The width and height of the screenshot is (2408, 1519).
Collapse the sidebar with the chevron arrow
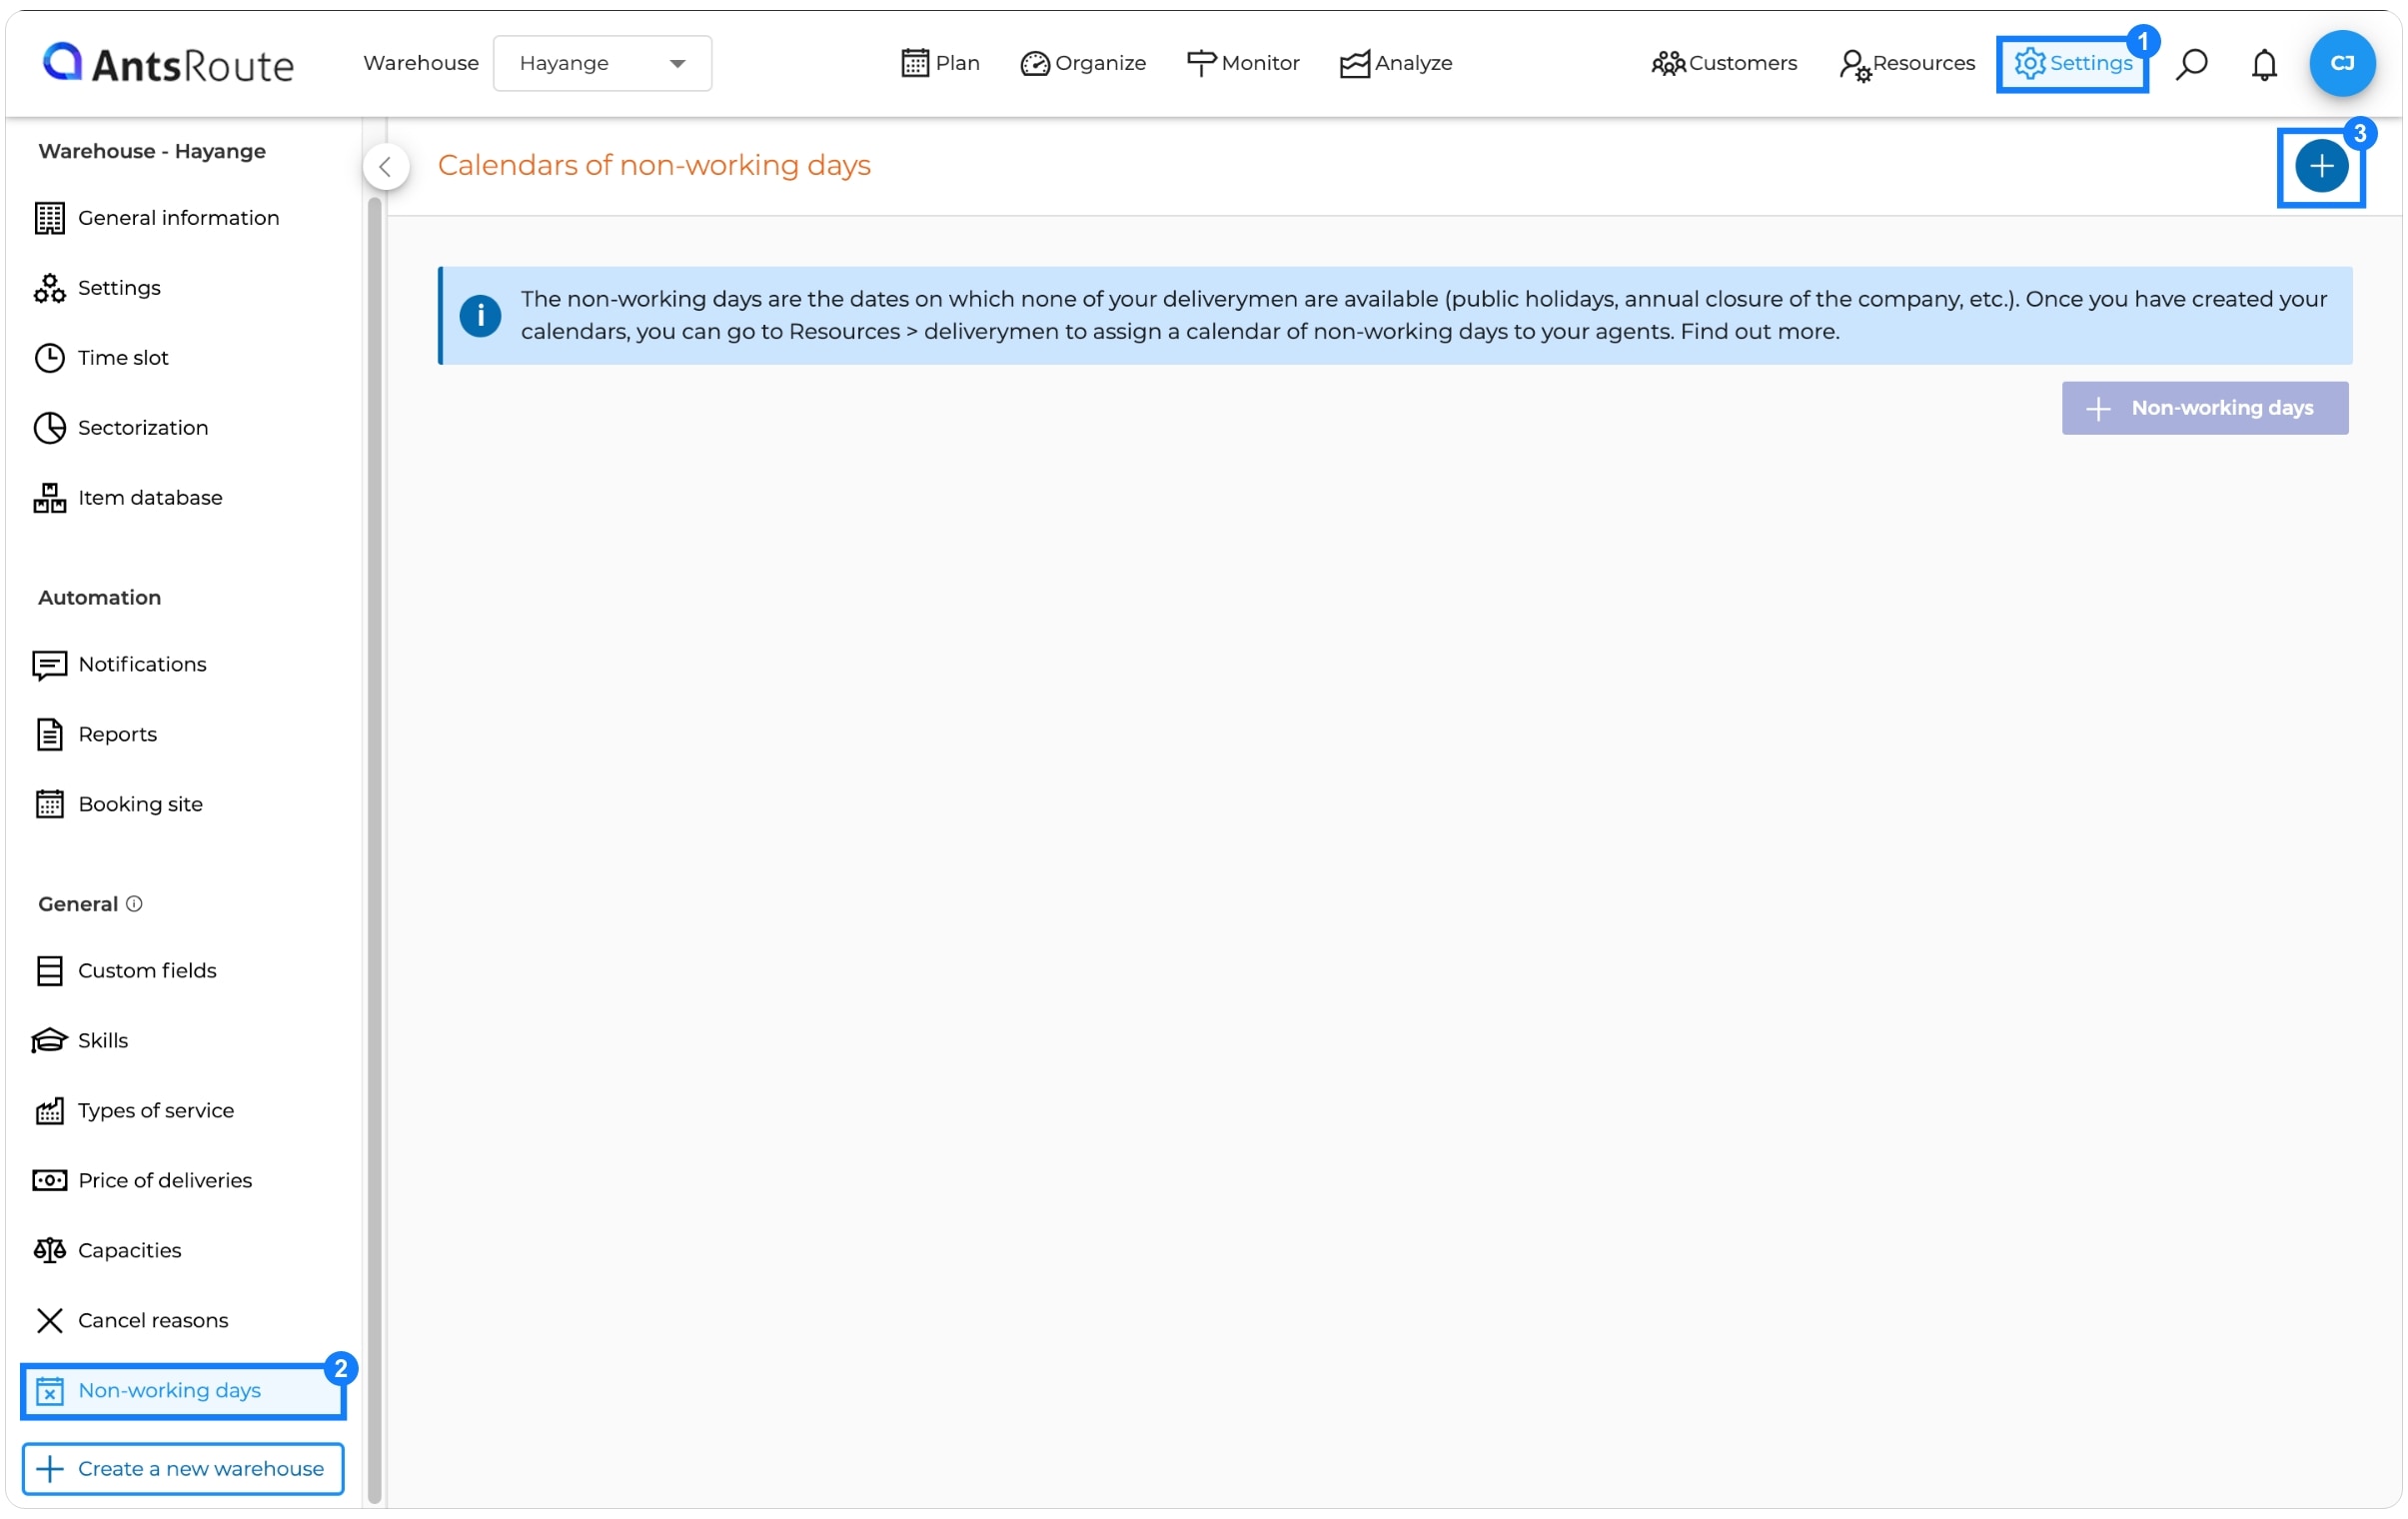[386, 167]
